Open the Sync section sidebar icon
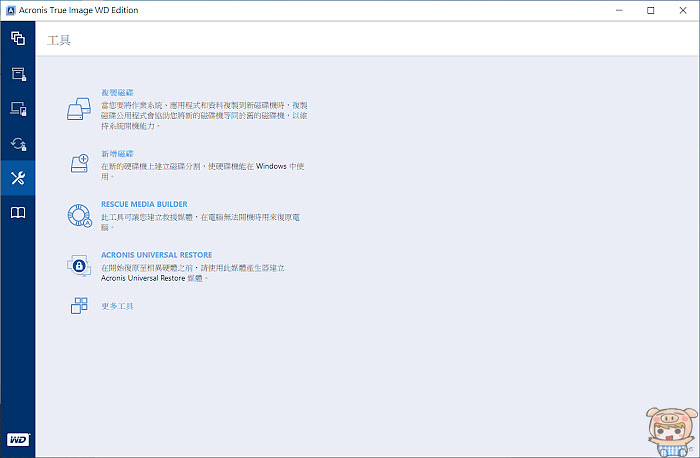This screenshot has width=700, height=458. point(18,143)
